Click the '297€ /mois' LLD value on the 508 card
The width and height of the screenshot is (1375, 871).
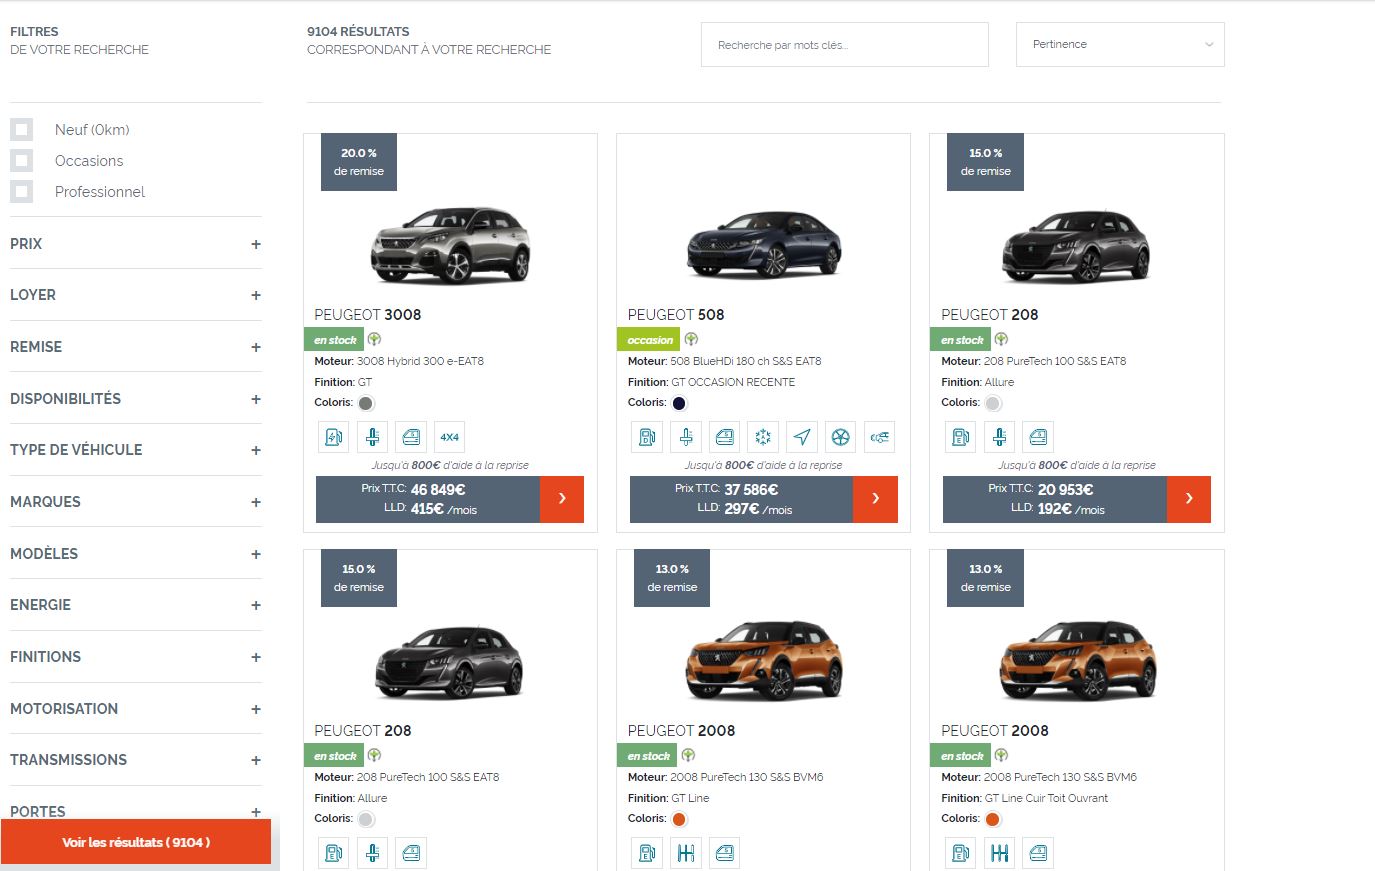758,509
